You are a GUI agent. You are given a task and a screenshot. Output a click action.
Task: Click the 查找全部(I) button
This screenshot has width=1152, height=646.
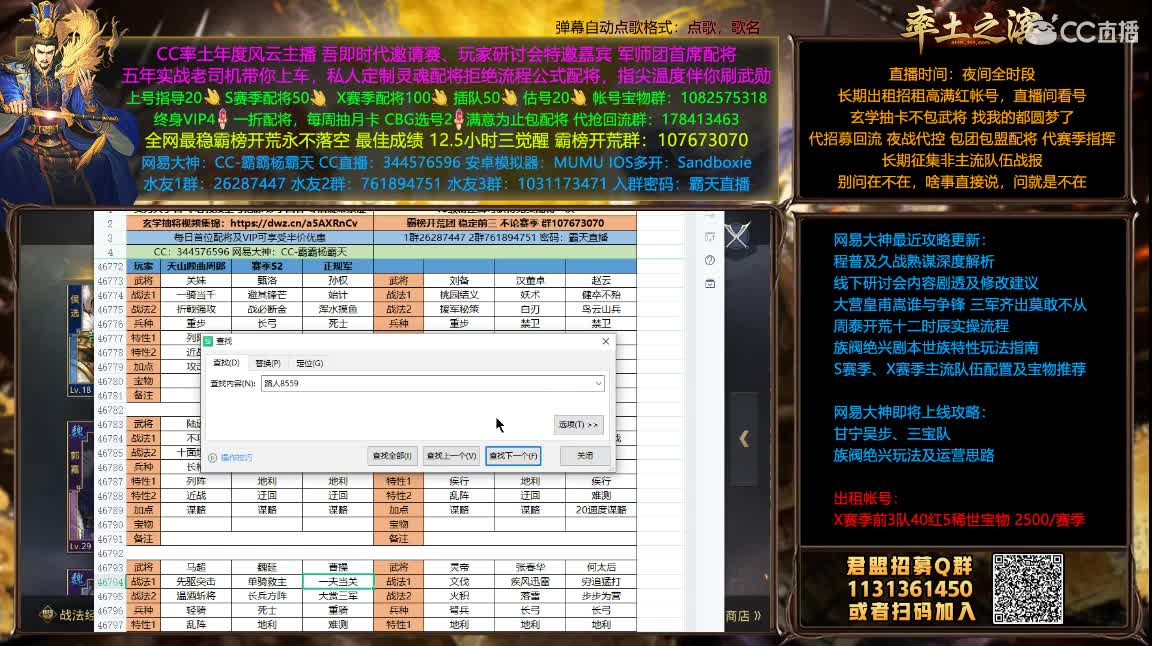392,456
